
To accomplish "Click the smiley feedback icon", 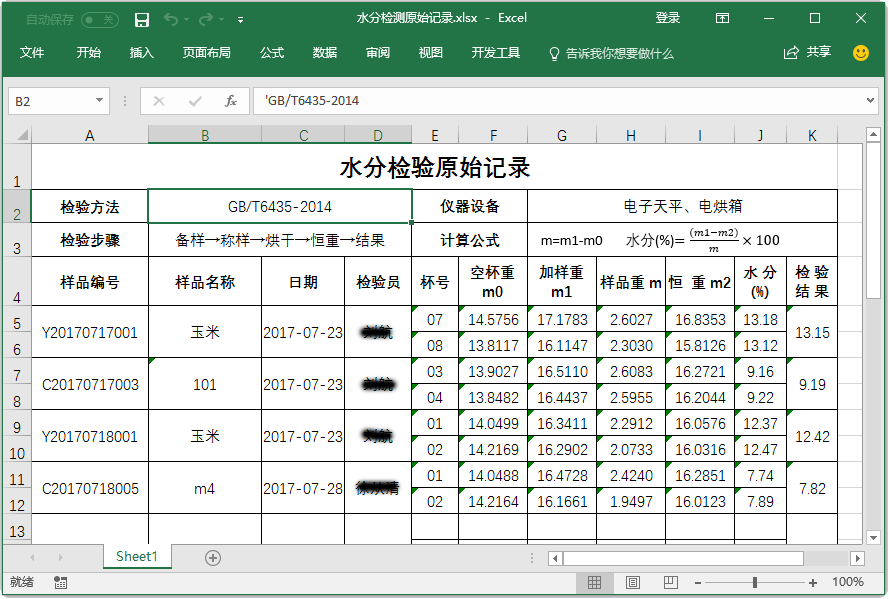I will pyautogui.click(x=861, y=53).
